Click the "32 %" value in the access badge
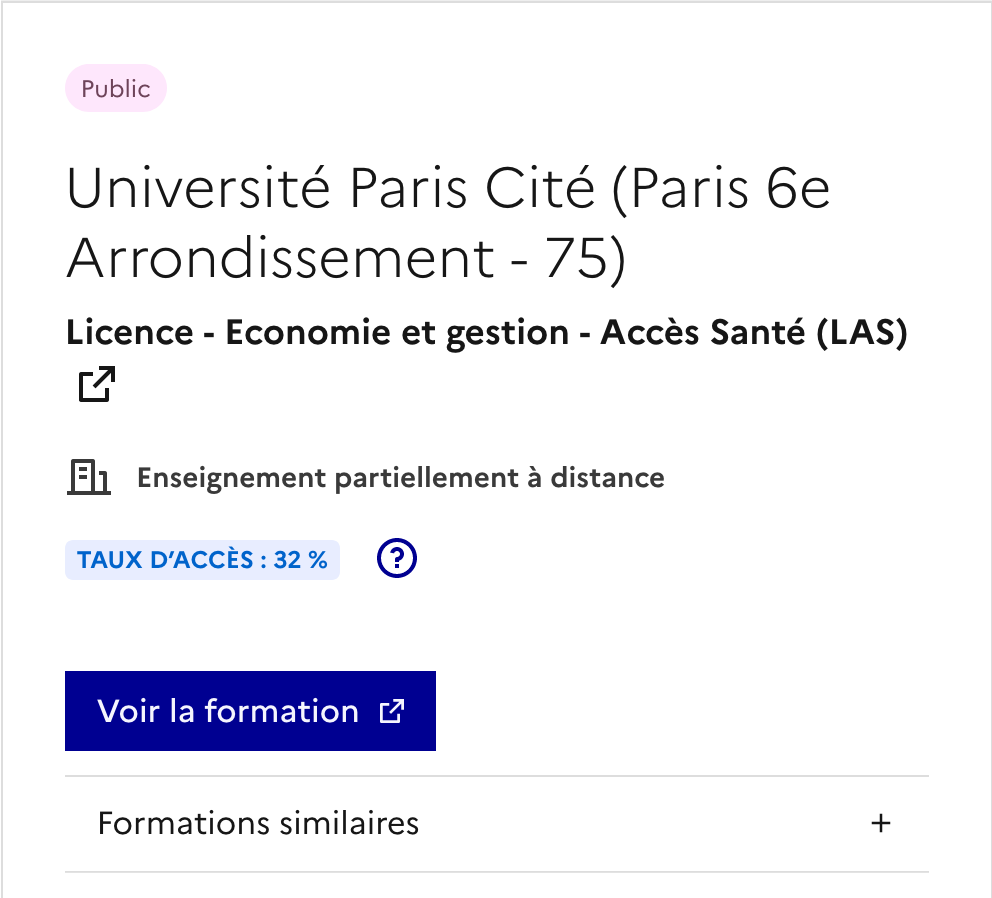Screen dimensions: 992x898 pyautogui.click(x=301, y=560)
